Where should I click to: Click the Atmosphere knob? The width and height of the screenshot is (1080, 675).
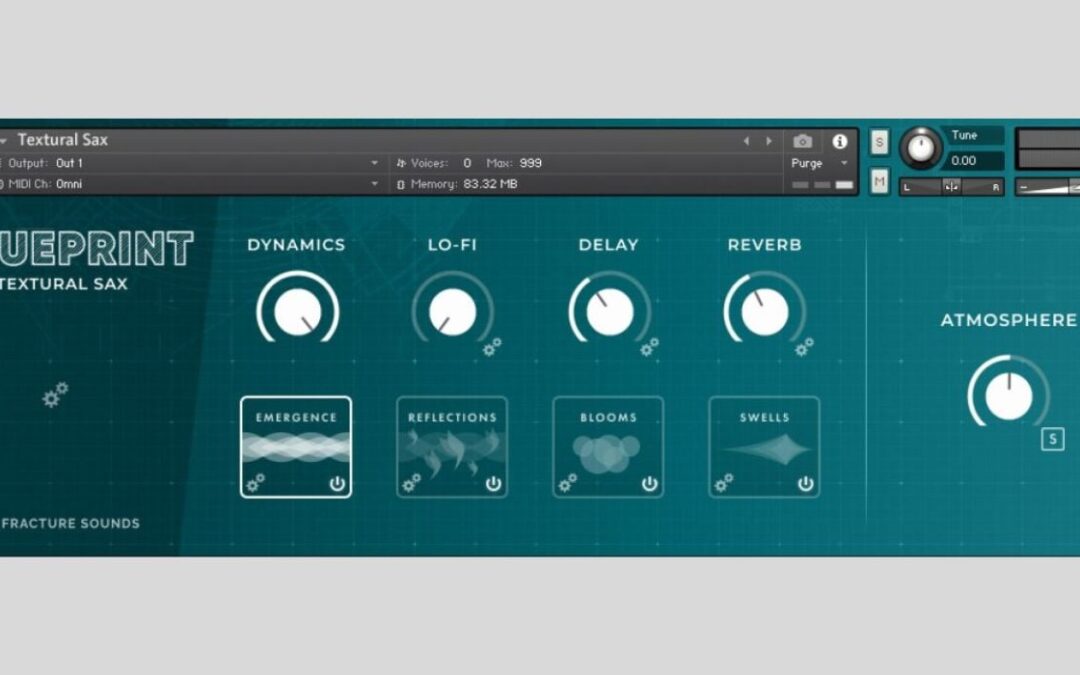click(1009, 396)
